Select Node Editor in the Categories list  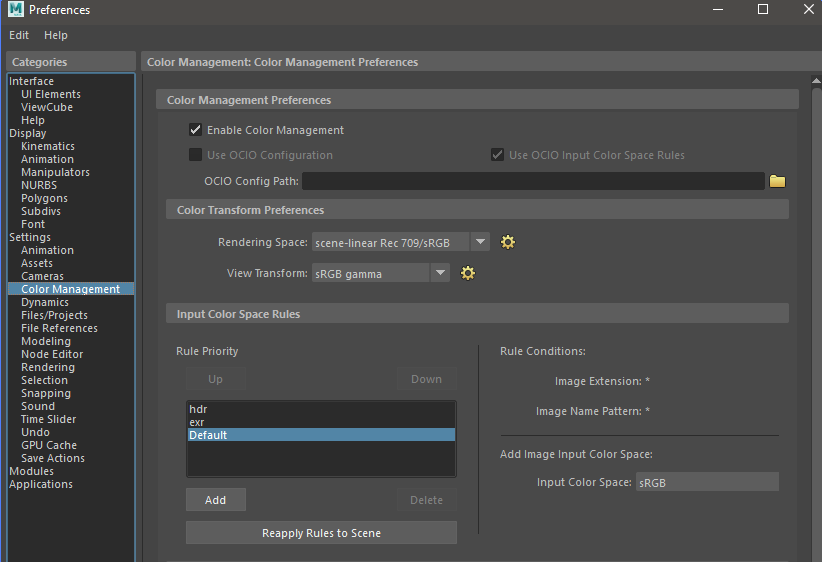tap(52, 354)
